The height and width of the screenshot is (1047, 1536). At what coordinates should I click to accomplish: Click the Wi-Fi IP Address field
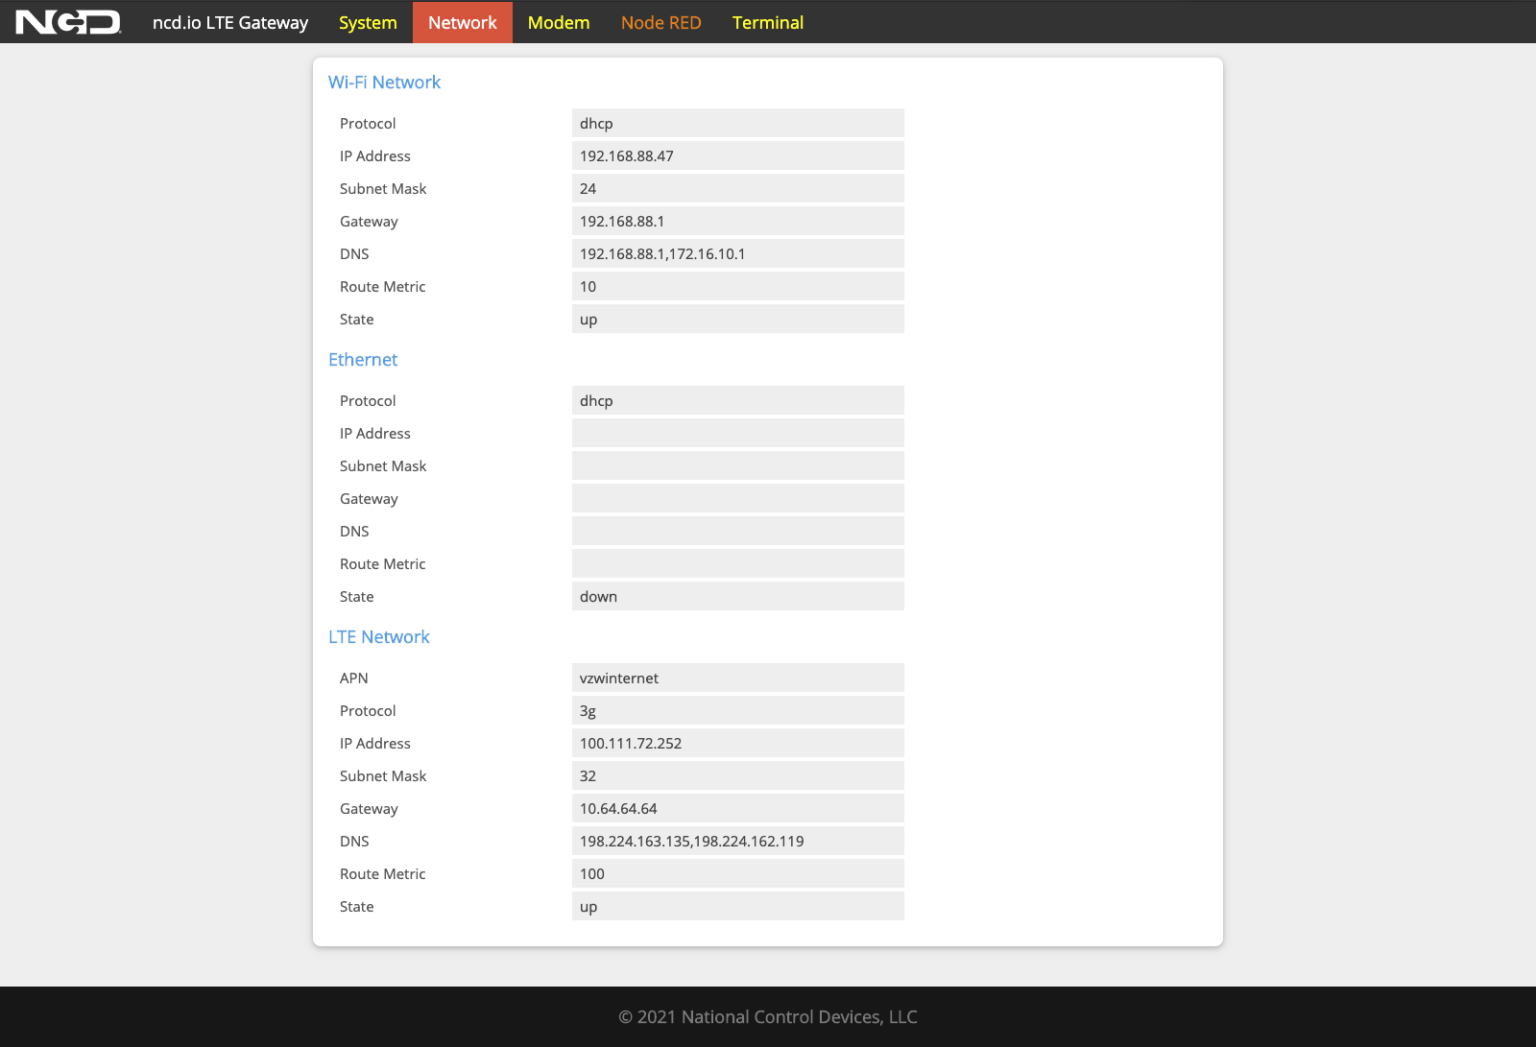pyautogui.click(x=737, y=156)
